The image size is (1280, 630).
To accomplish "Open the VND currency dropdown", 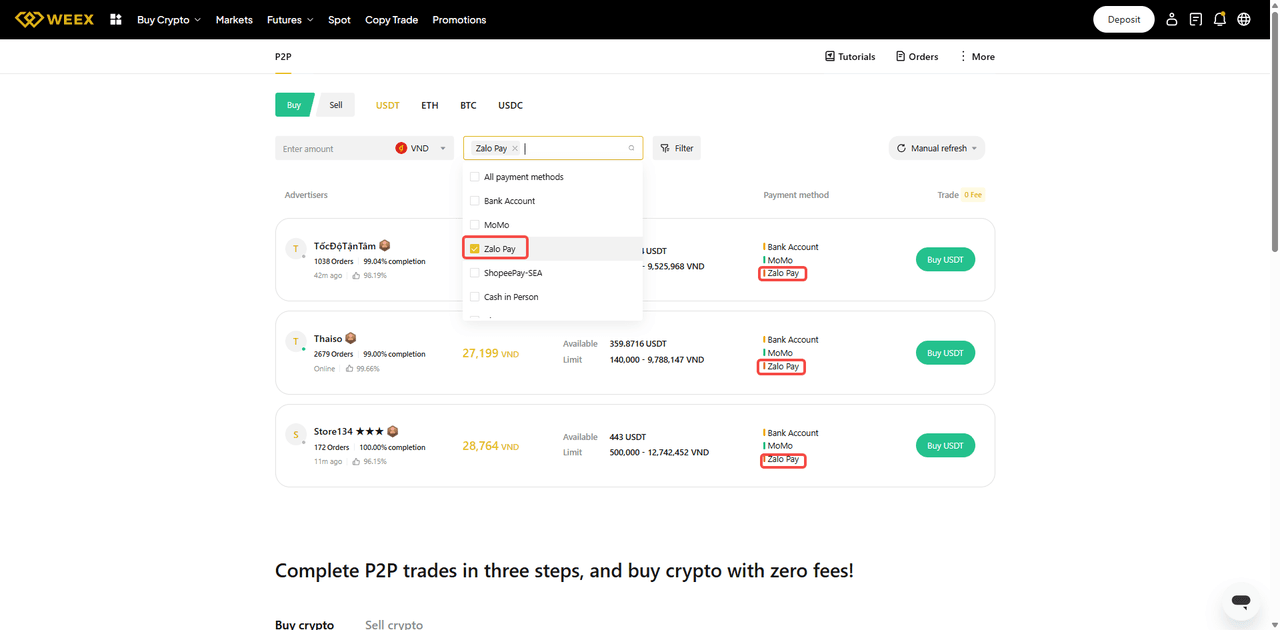I will [x=421, y=148].
